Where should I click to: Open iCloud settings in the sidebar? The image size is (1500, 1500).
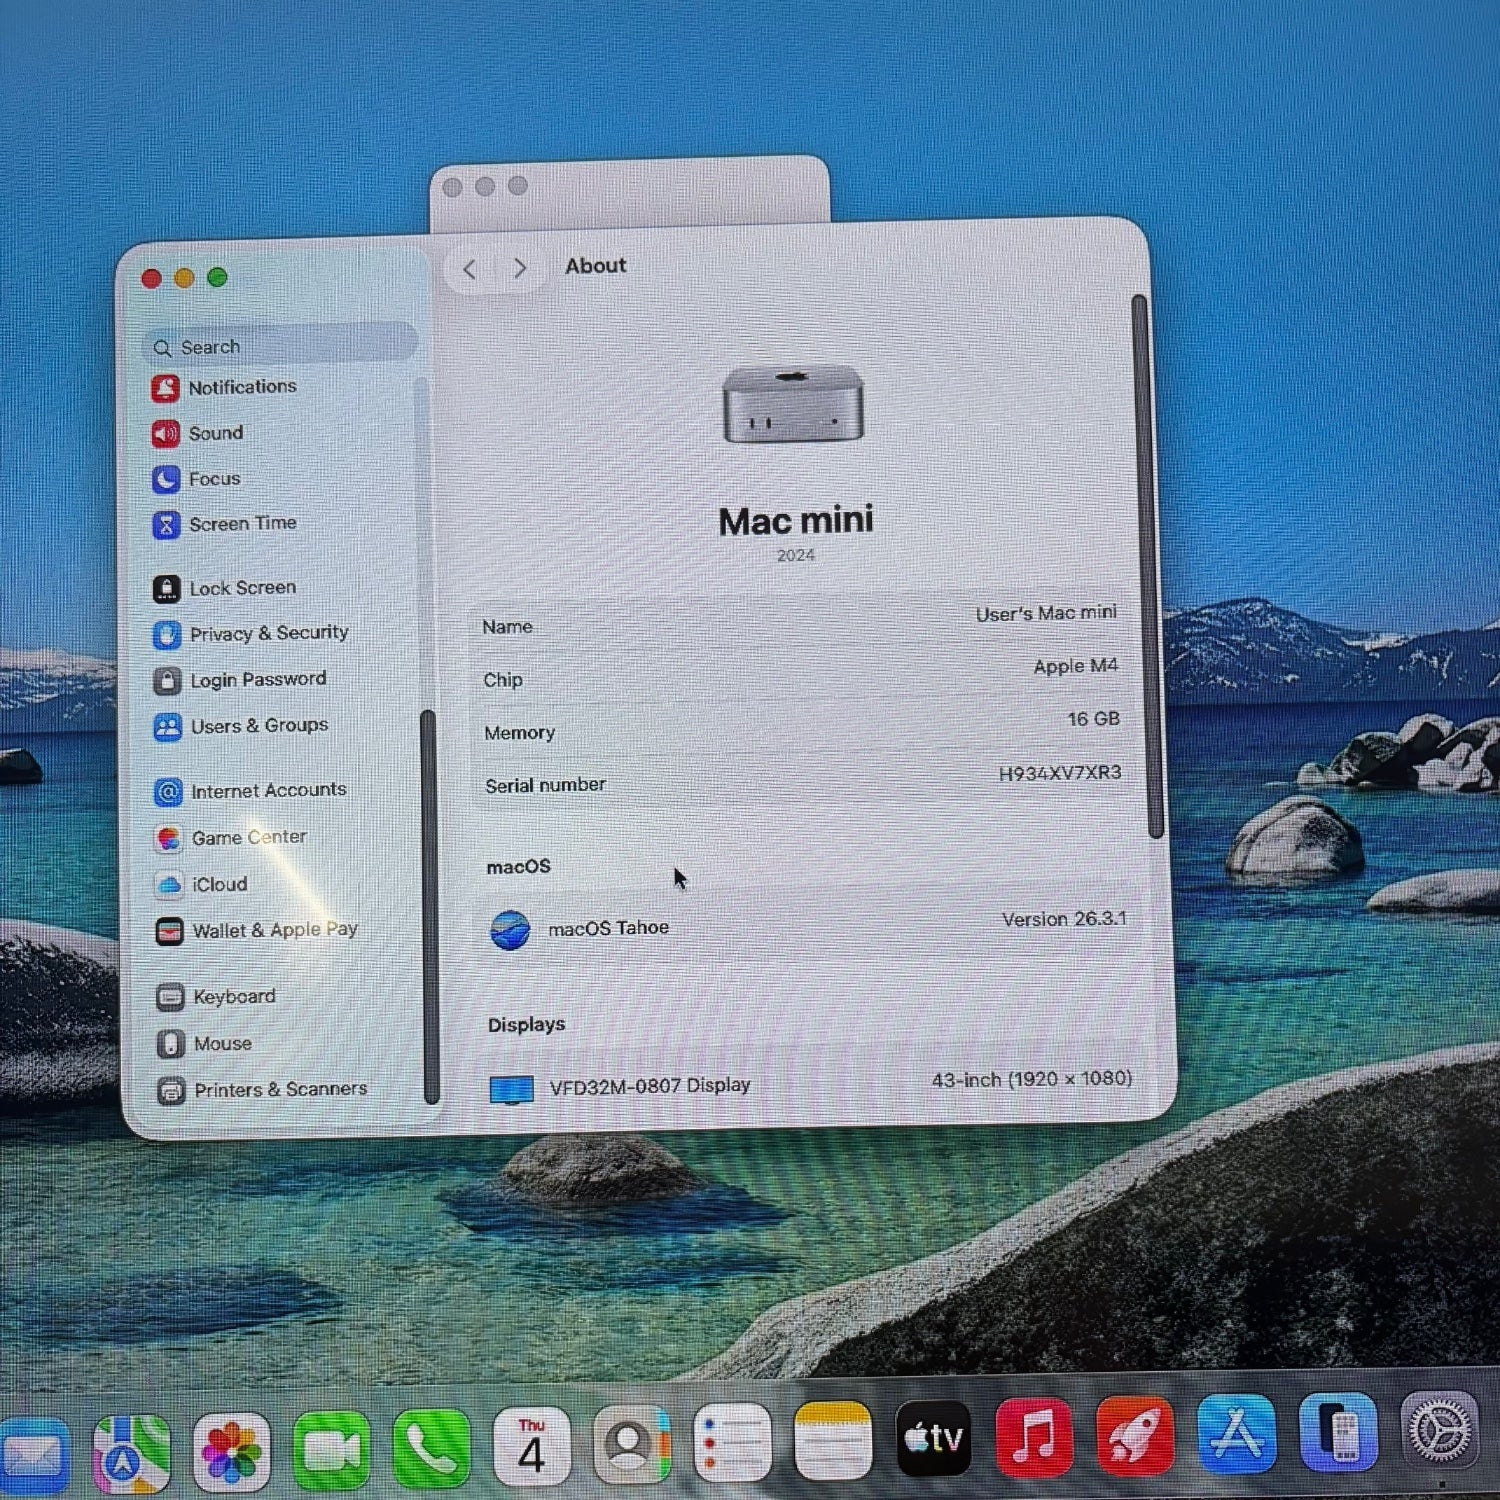pyautogui.click(x=201, y=885)
